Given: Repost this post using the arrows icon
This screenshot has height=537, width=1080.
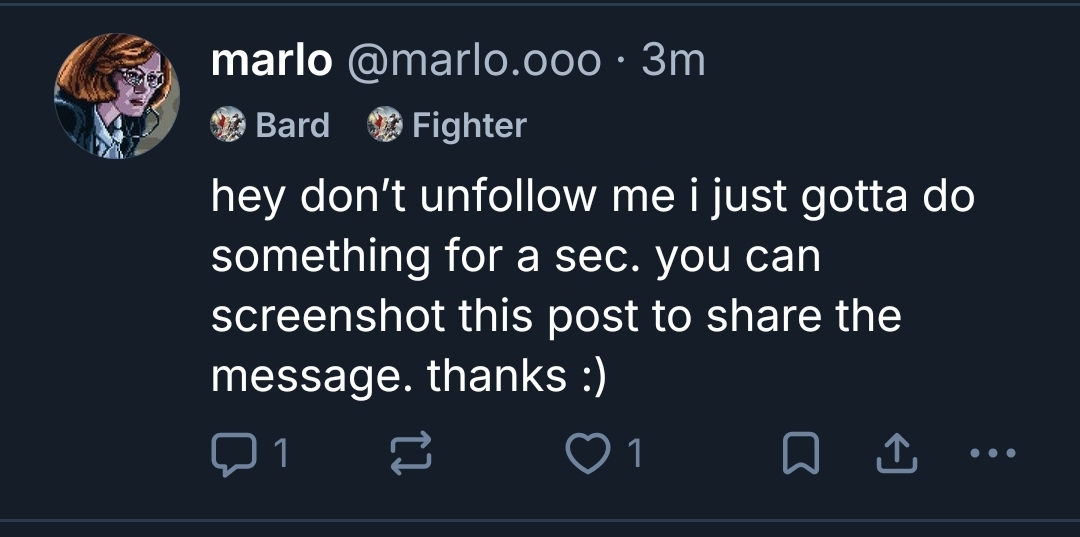Looking at the screenshot, I should 411,455.
